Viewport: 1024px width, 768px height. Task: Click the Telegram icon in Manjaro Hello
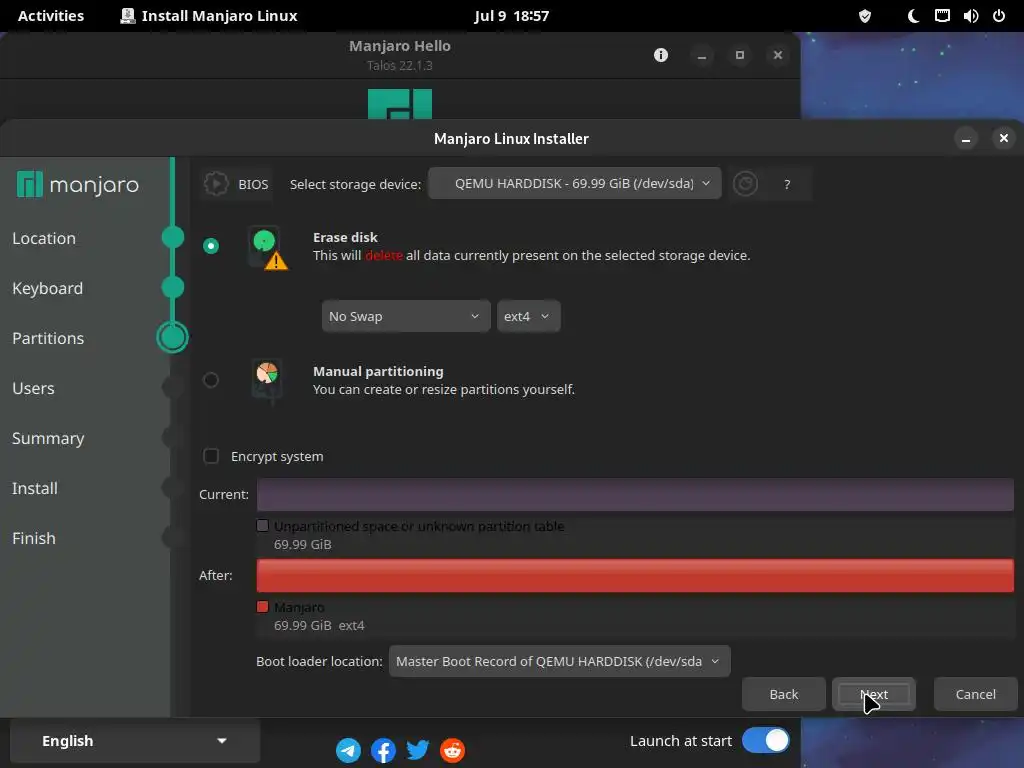click(x=348, y=750)
